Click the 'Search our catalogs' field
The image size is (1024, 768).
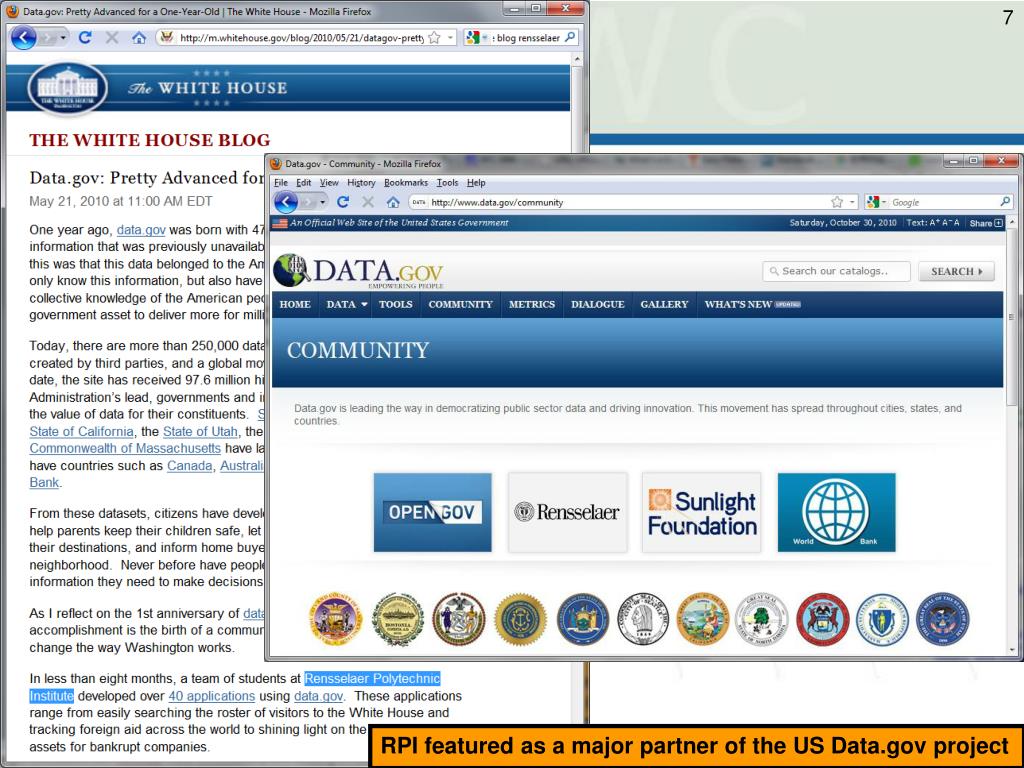coord(836,271)
